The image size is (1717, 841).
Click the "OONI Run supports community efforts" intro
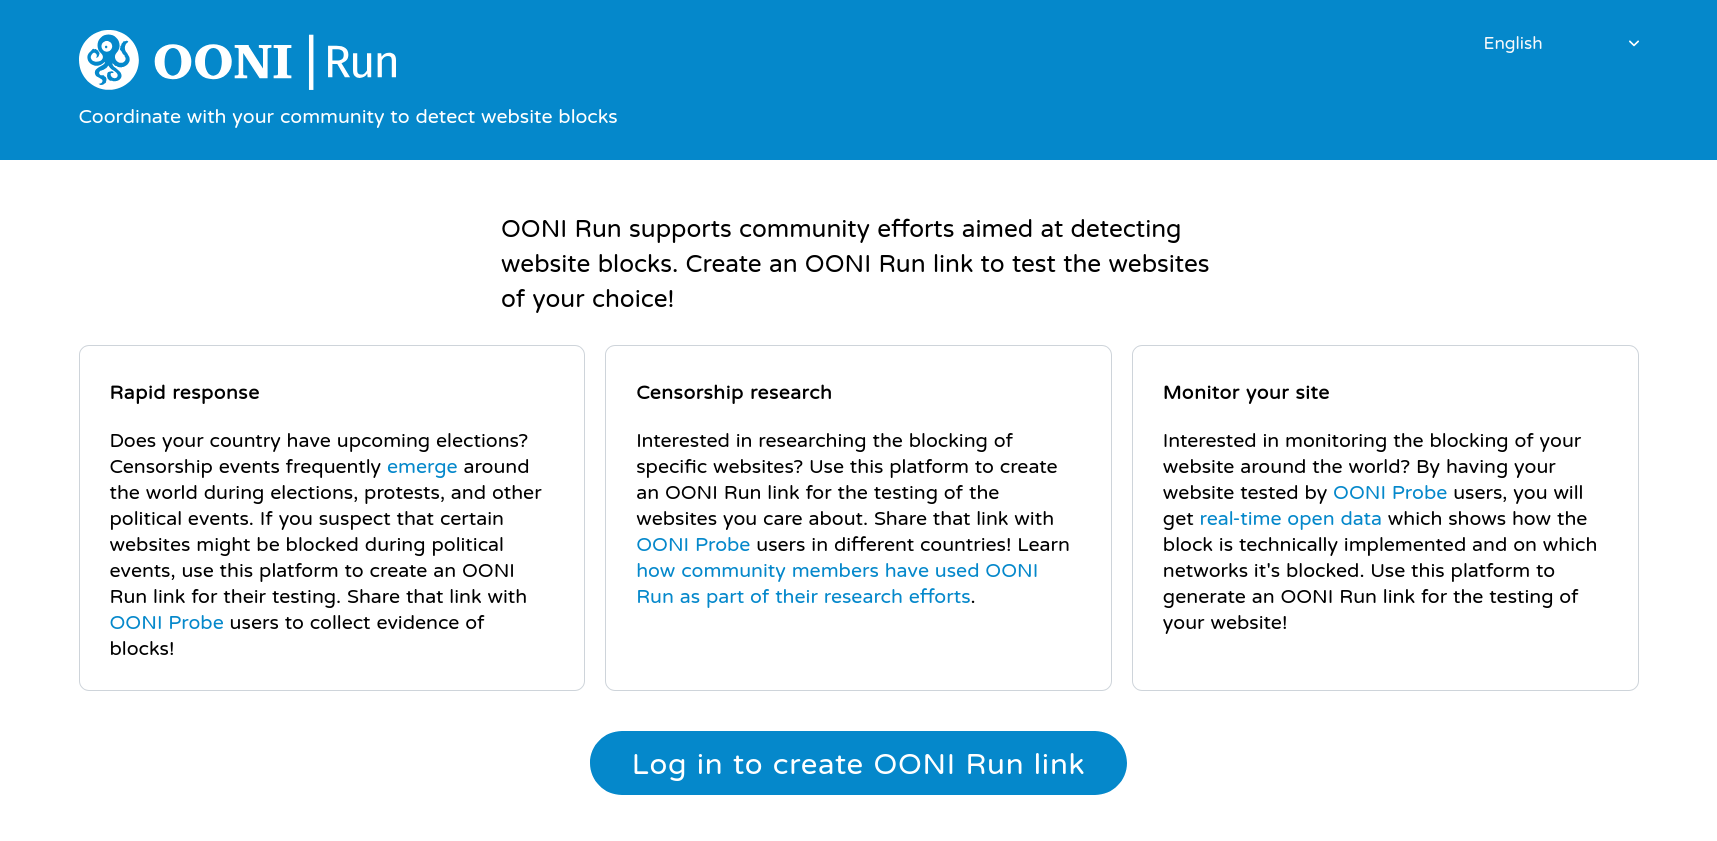pos(854,264)
